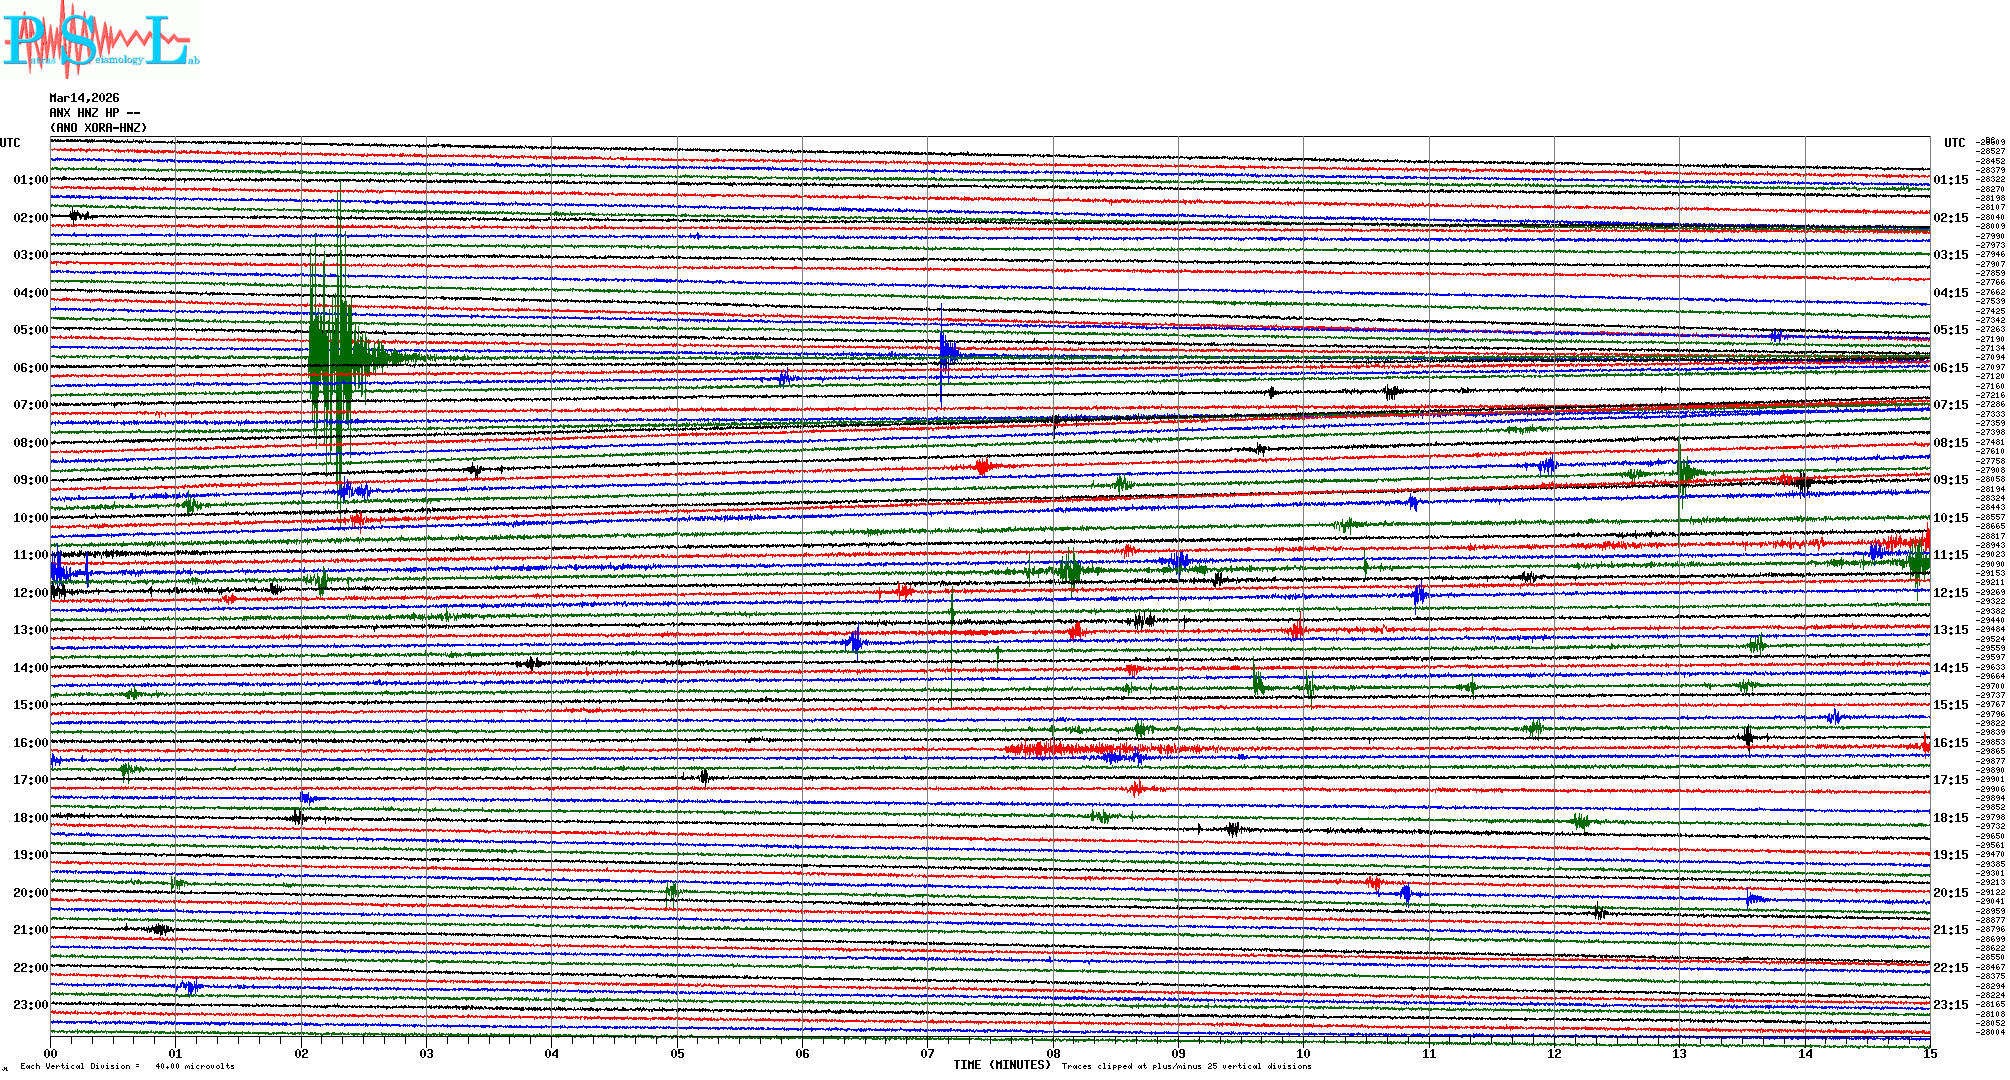Click minute 07 on bottom time axis
This screenshot has height=1080, width=2010.
(x=928, y=1053)
